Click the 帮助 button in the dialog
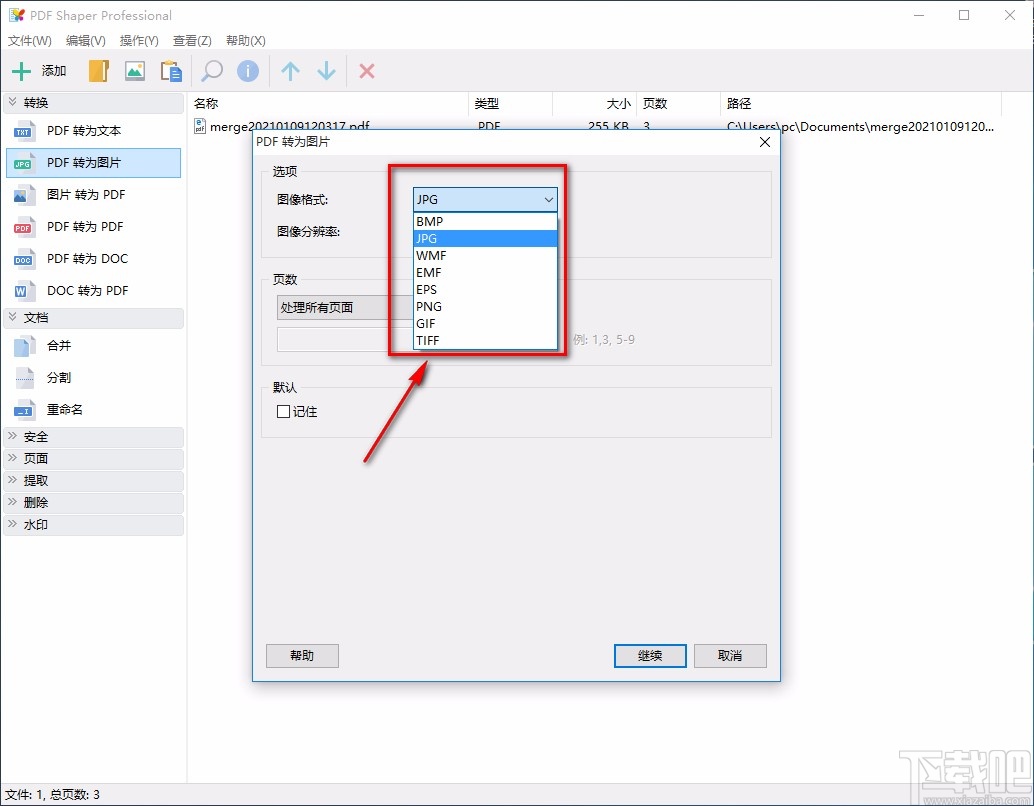 [302, 656]
